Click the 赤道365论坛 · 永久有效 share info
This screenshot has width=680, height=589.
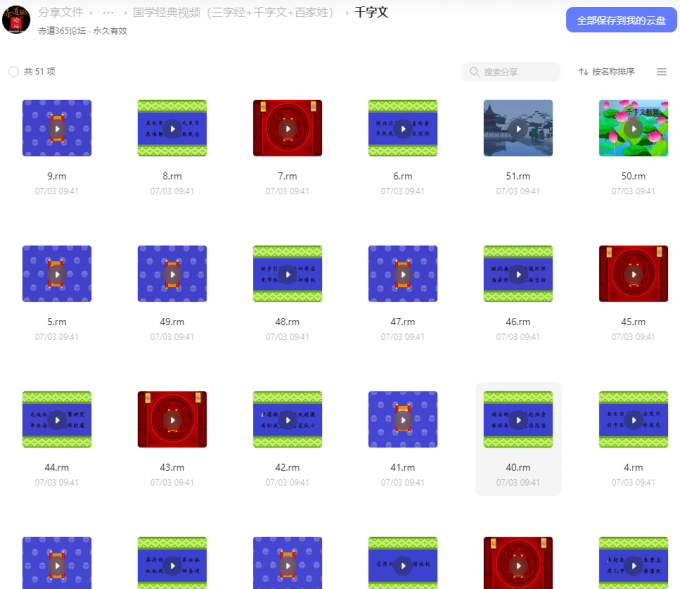(x=82, y=31)
